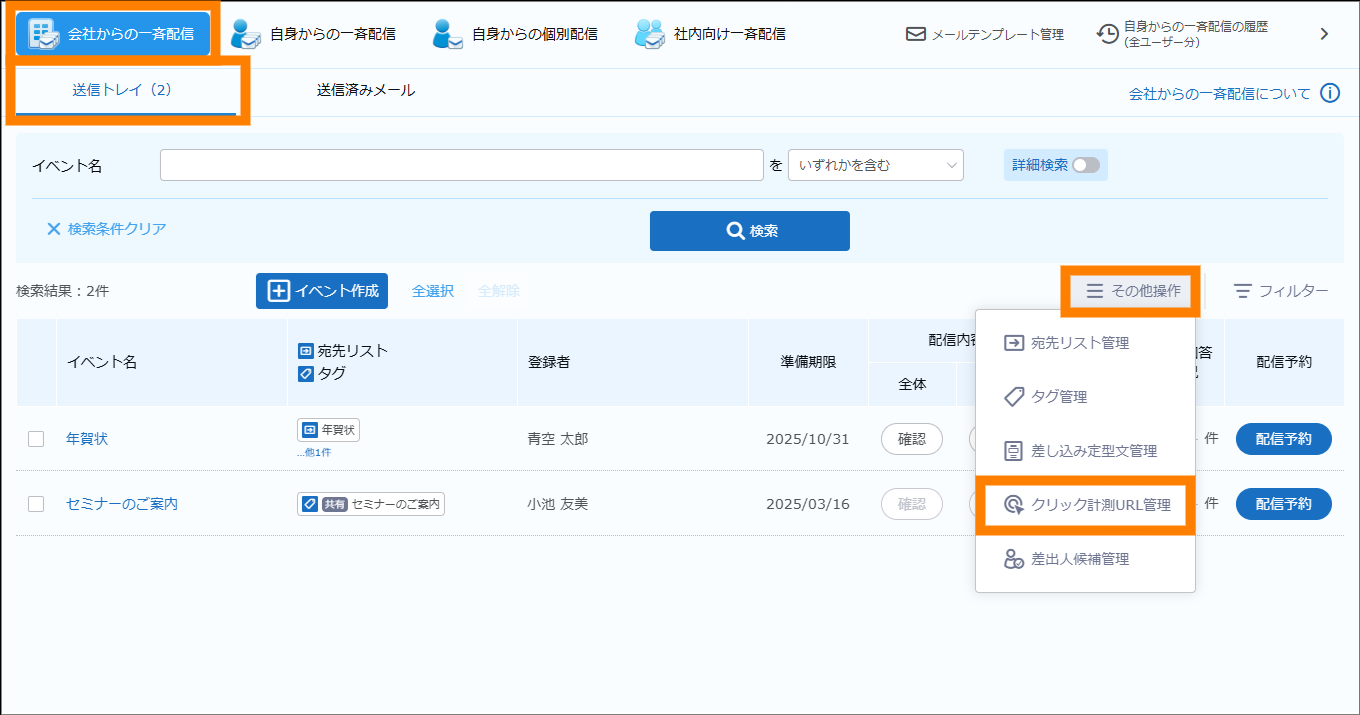1360x715 pixels.
Task: Toggle the 詳細検索 switch
Action: click(x=1085, y=165)
